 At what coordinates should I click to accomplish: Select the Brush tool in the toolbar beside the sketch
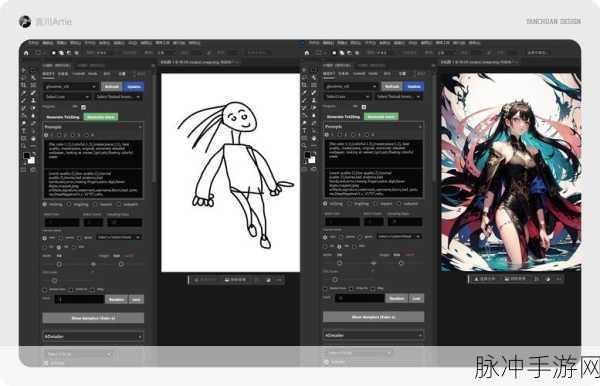tap(33, 93)
